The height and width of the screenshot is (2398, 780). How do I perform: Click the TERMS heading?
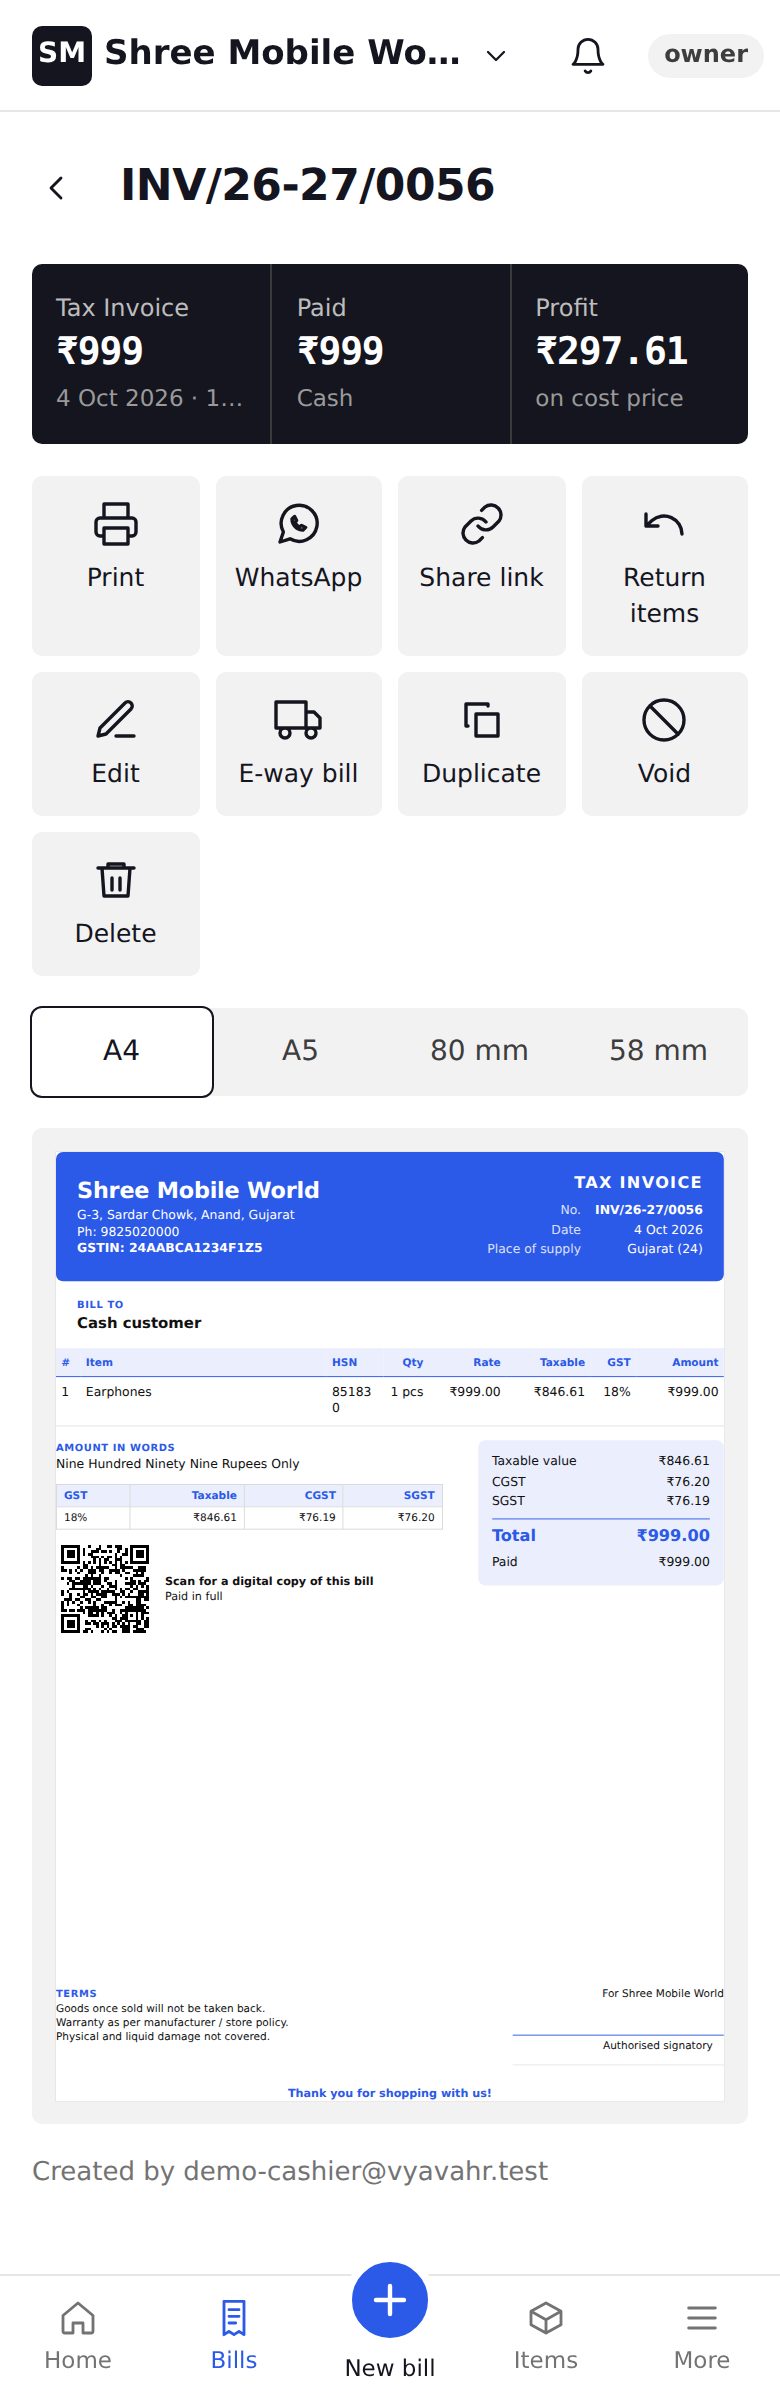[76, 1994]
